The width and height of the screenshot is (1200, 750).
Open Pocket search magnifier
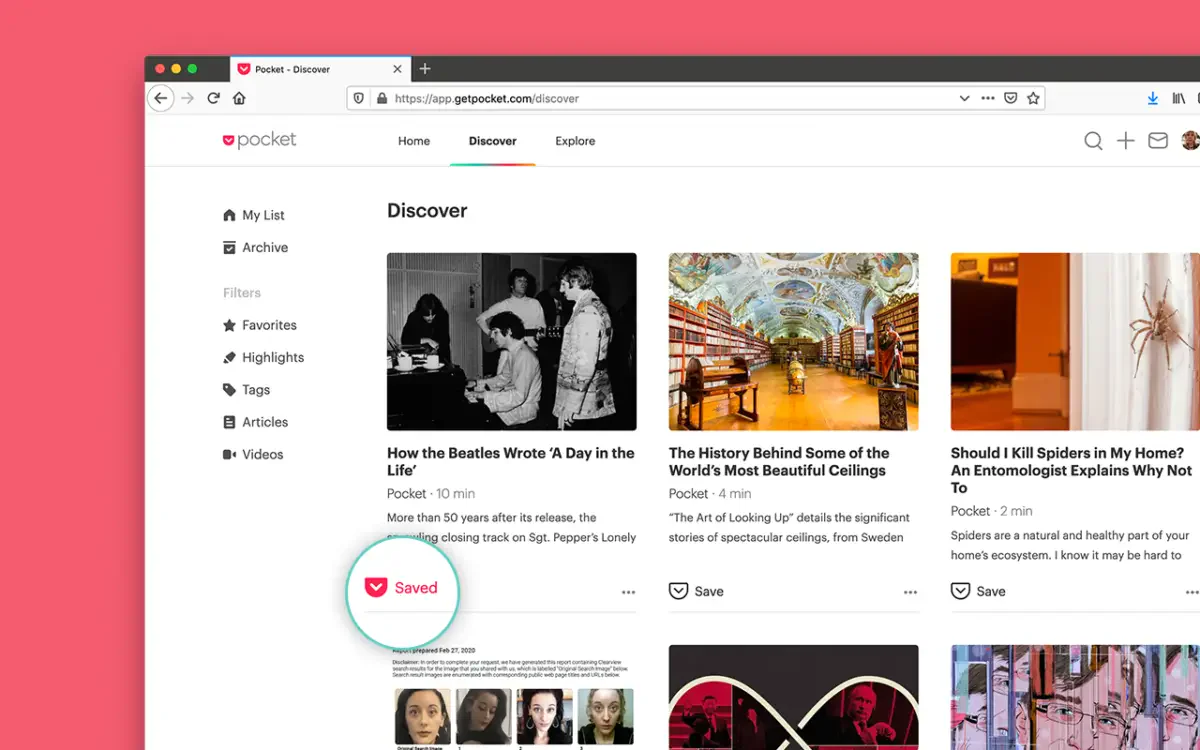1093,141
